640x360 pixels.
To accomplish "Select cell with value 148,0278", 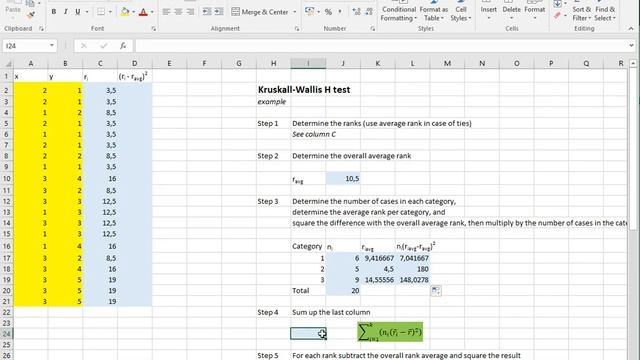I will [x=412, y=280].
